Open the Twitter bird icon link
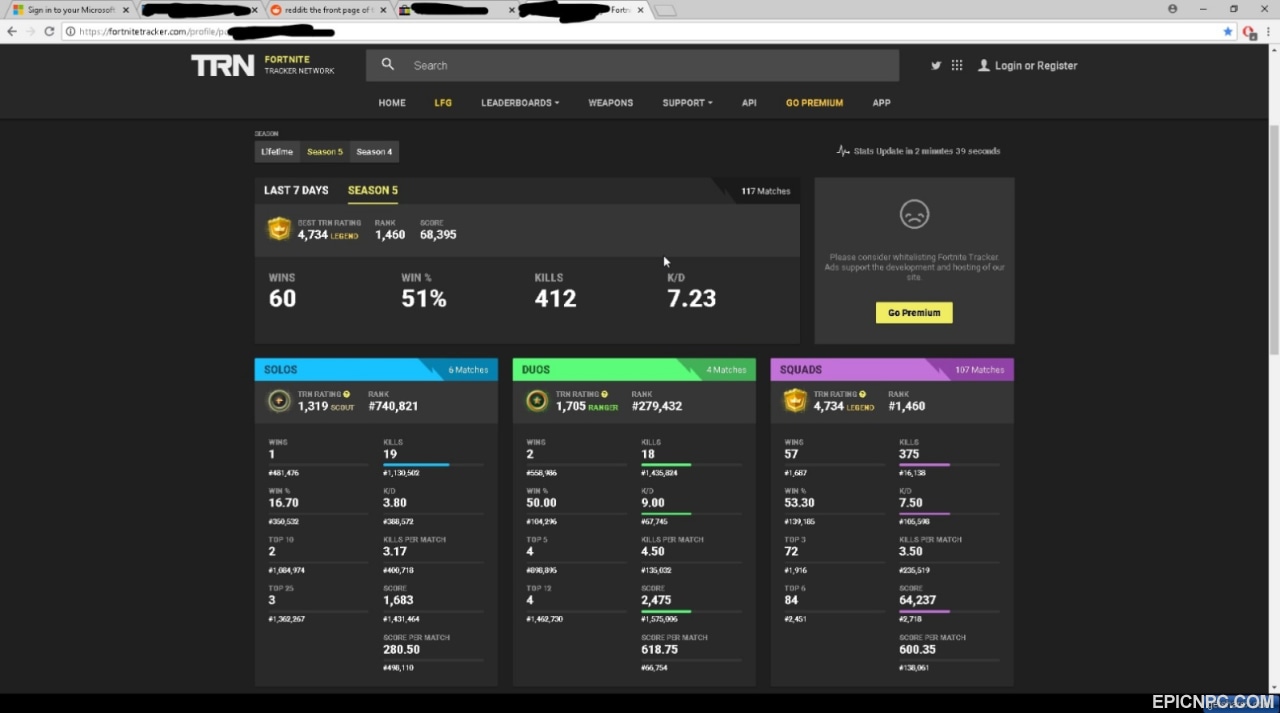The image size is (1280, 713). click(936, 65)
